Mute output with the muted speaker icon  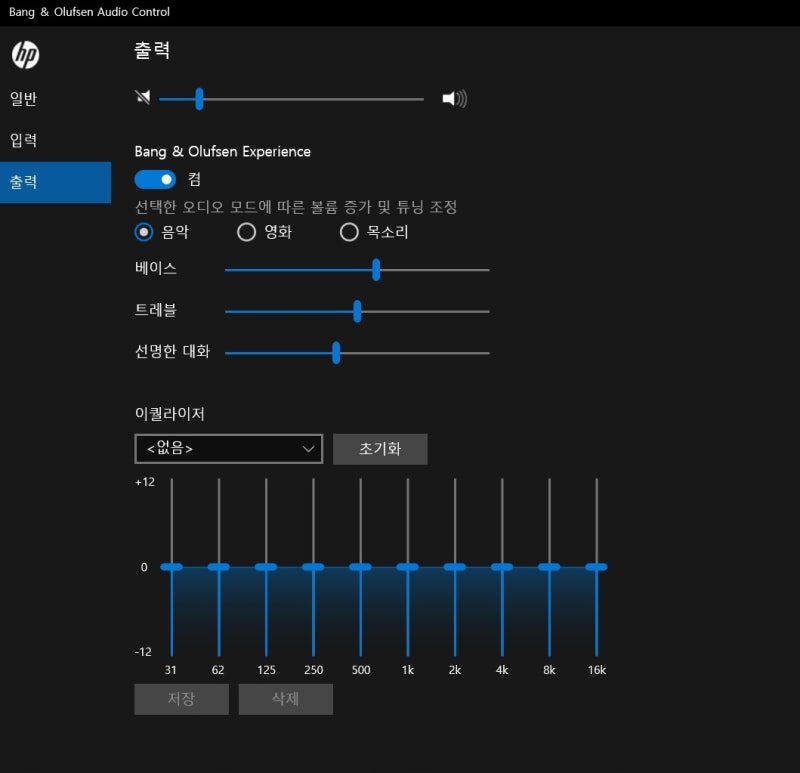143,97
